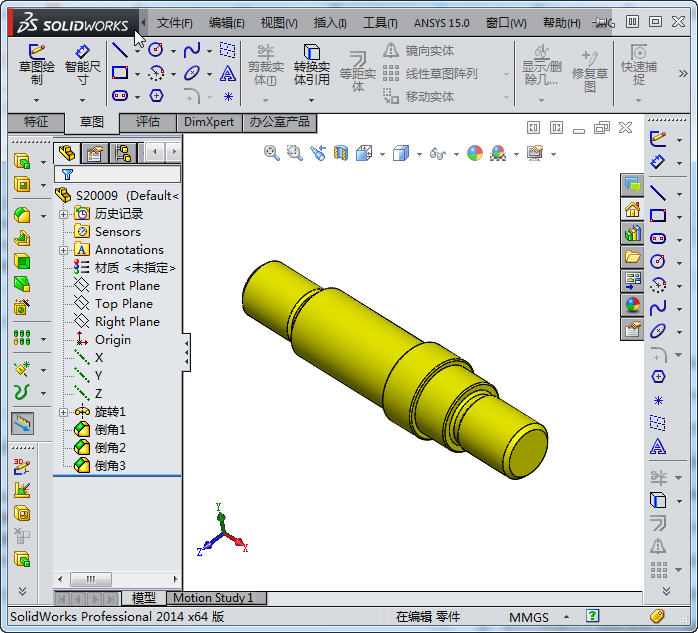Switch to the Motion Study 1 tab

(214, 598)
